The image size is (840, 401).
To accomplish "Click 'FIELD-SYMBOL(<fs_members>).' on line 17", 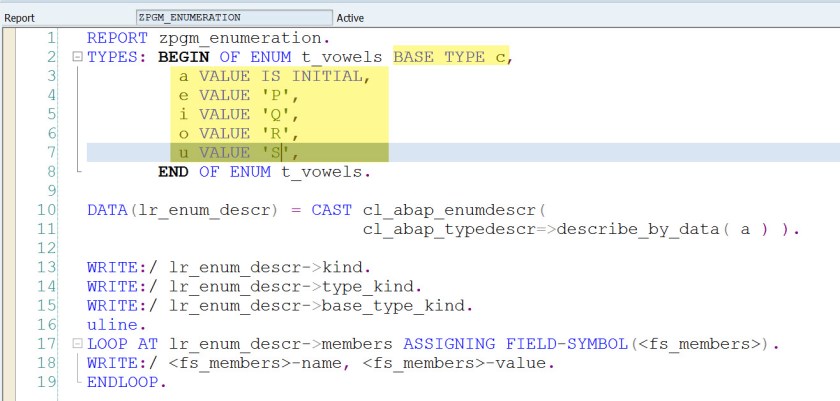I will [642, 344].
